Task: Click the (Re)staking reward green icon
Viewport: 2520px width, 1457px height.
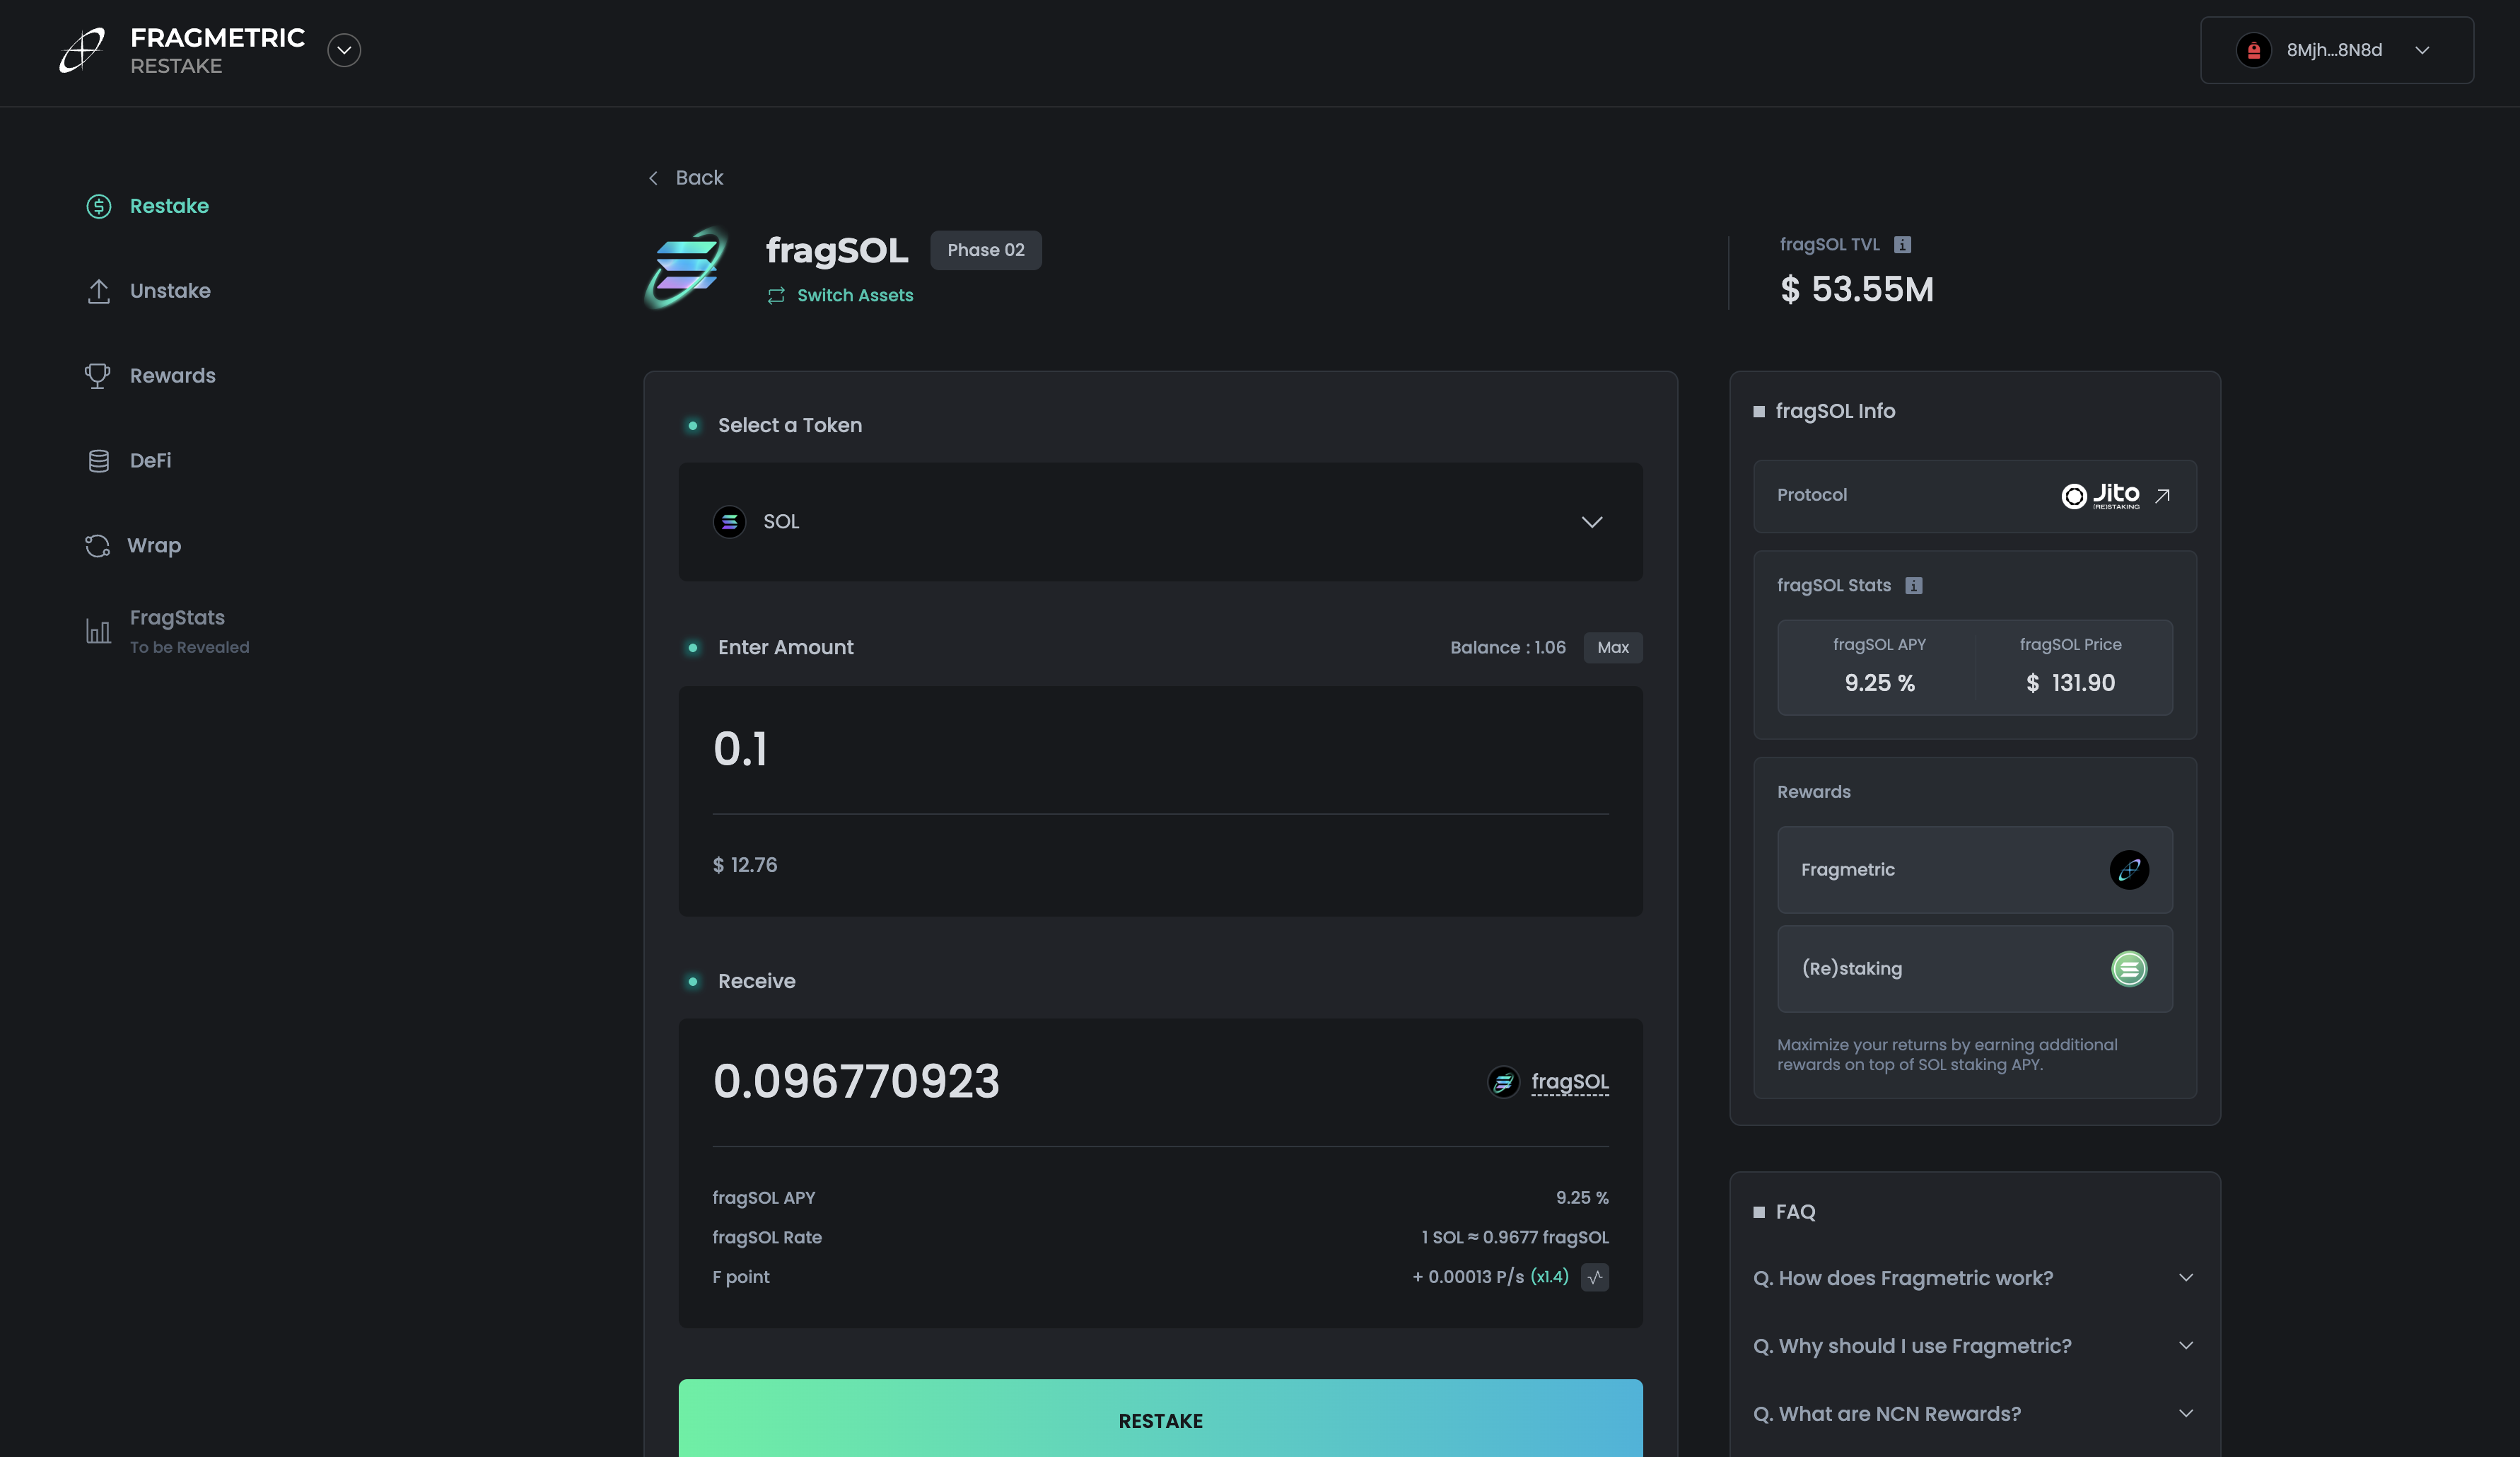Action: click(x=2129, y=968)
